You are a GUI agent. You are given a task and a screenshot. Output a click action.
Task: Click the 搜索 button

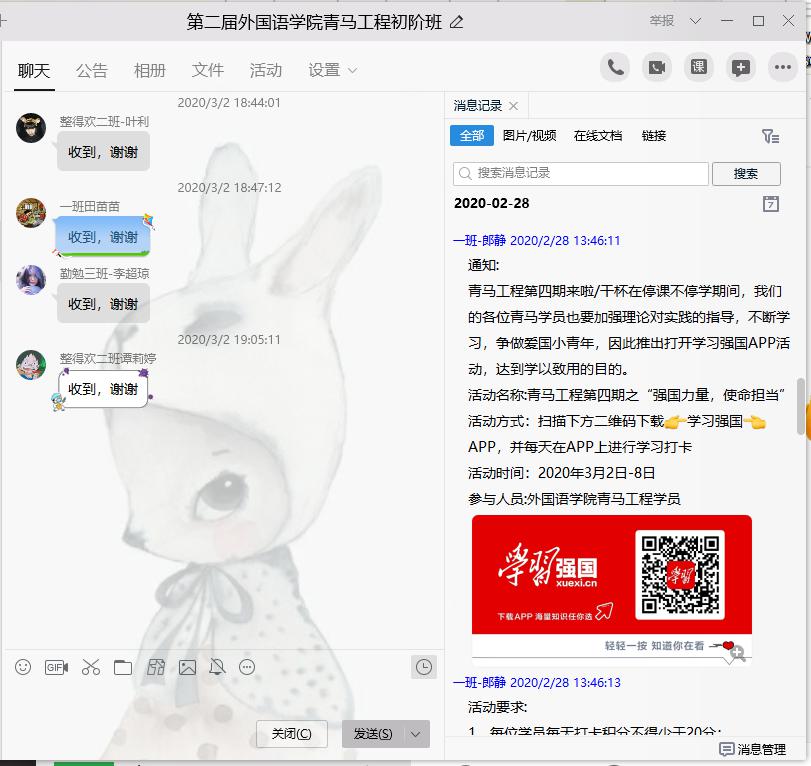pos(746,173)
